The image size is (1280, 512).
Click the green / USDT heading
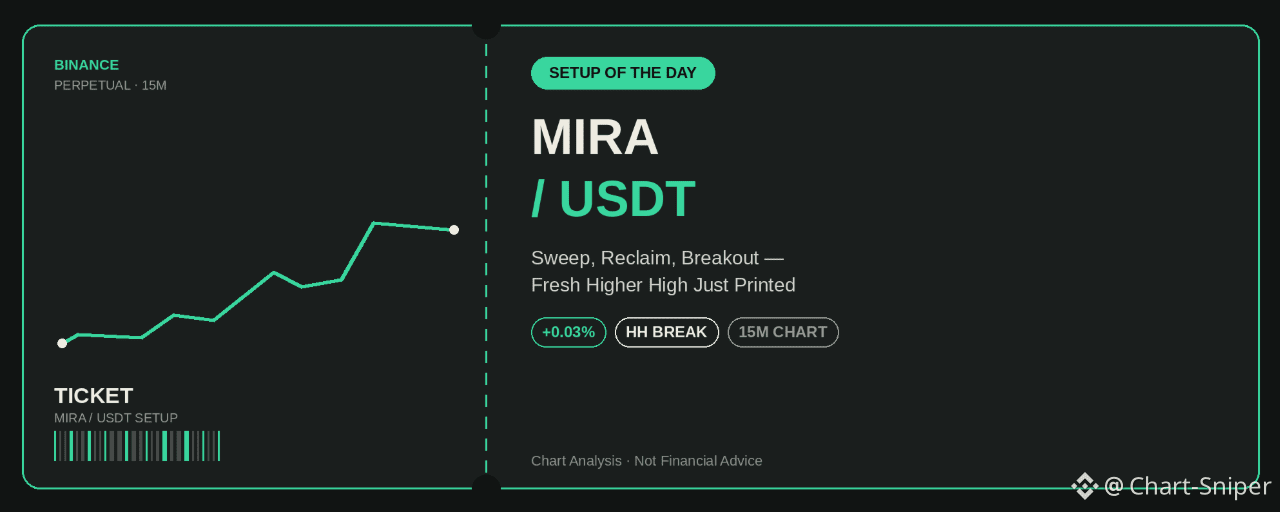point(613,199)
